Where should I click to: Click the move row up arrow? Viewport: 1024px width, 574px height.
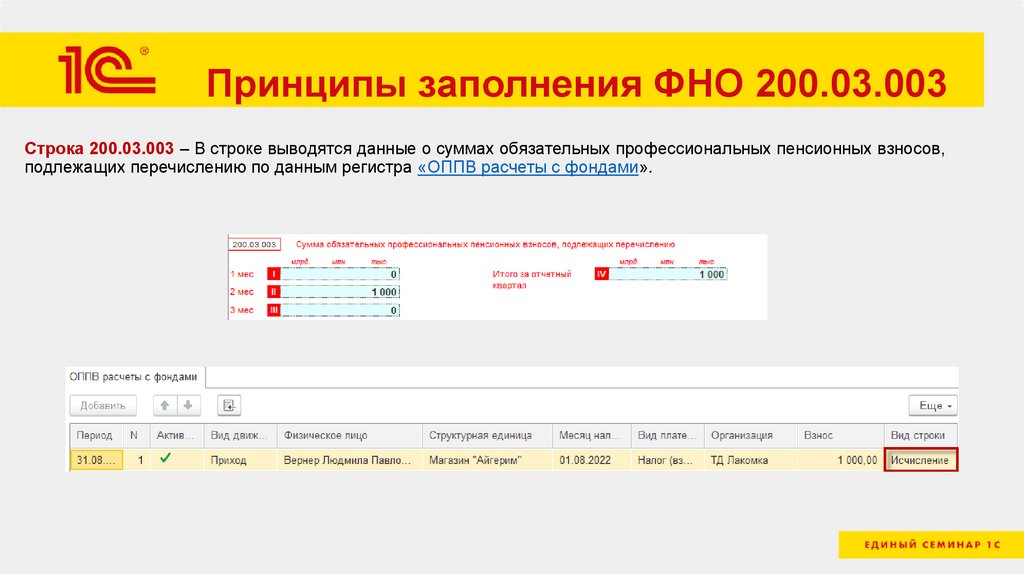pyautogui.click(x=164, y=405)
